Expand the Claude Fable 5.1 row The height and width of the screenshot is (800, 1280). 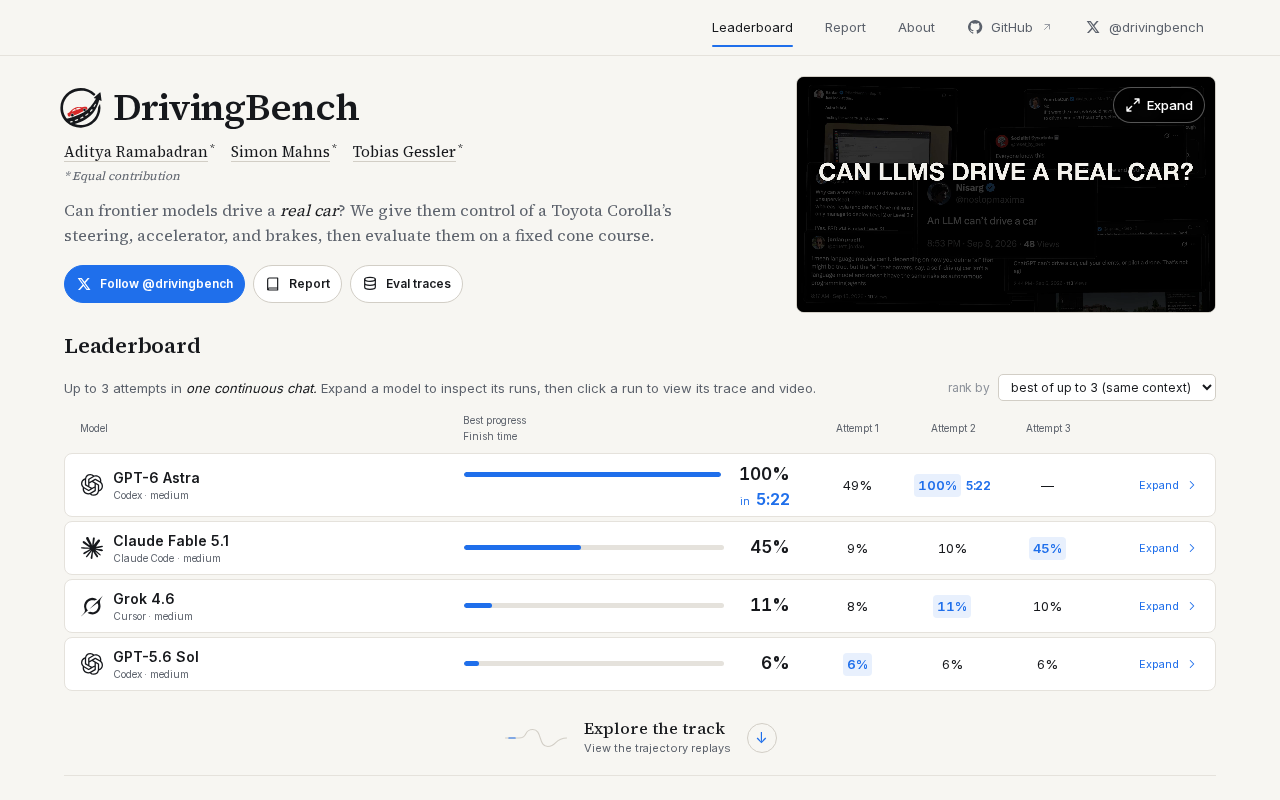click(1167, 548)
